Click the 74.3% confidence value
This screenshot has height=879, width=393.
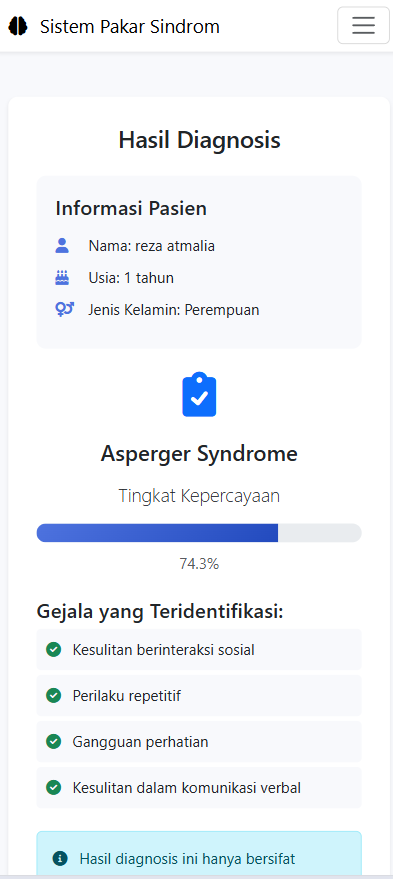(x=199, y=564)
